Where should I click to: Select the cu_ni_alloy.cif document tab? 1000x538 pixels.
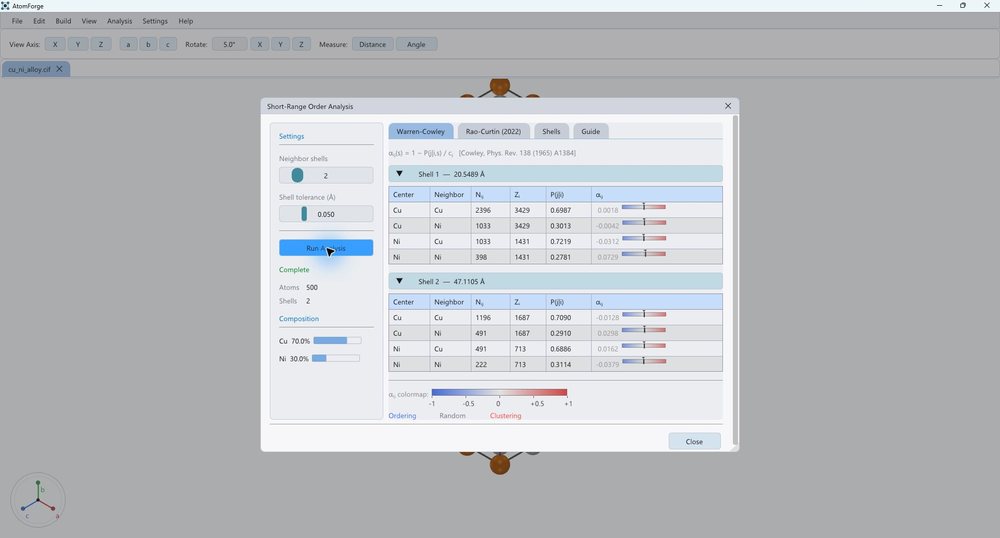point(29,69)
